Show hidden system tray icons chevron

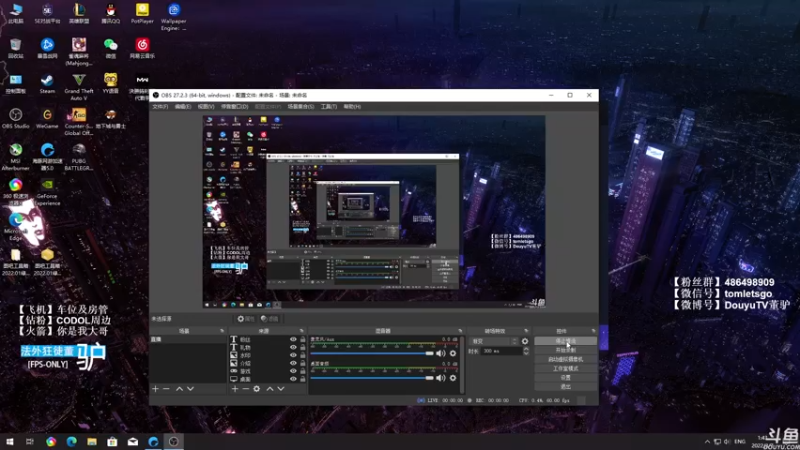click(x=707, y=442)
